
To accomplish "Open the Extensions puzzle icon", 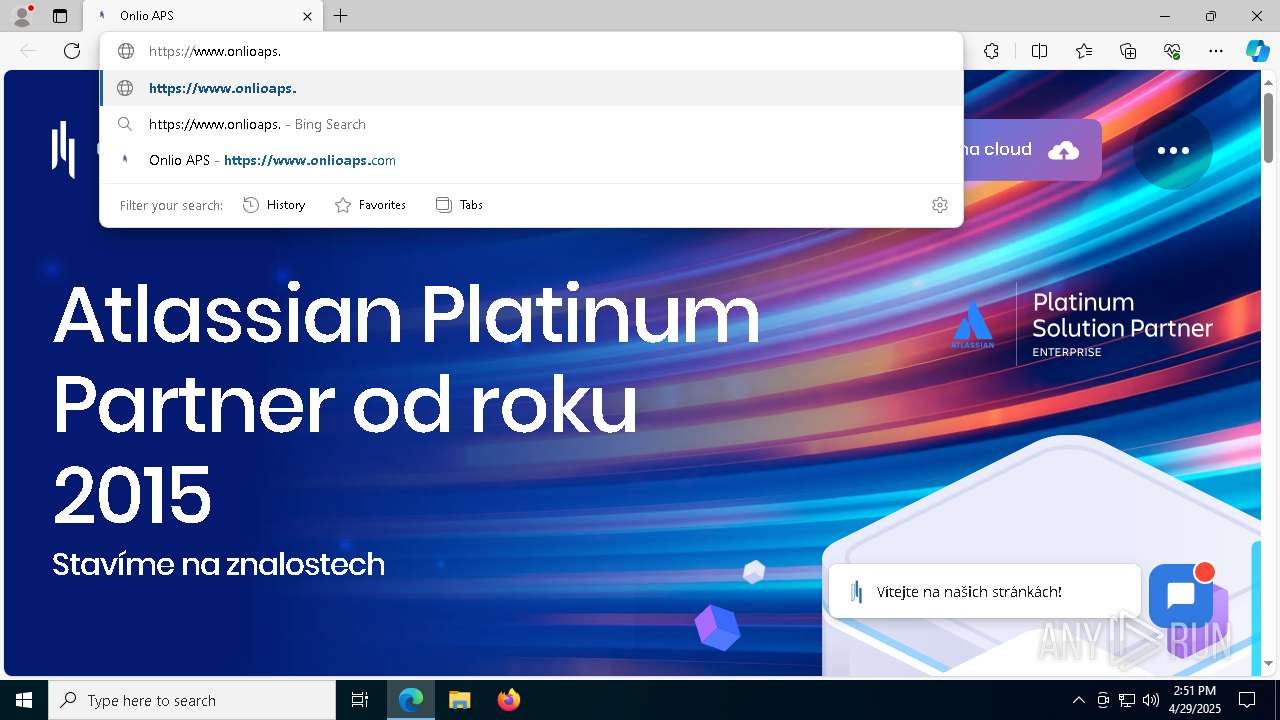I will click(x=991, y=51).
